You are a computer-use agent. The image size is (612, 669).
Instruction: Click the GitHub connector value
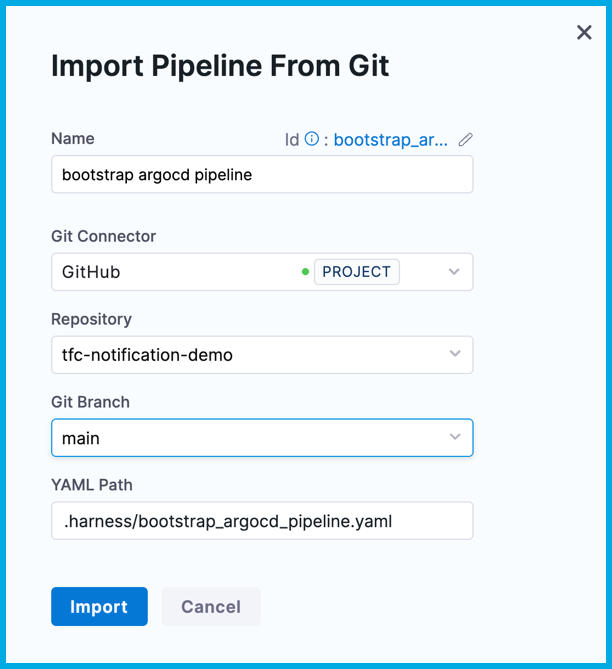92,272
